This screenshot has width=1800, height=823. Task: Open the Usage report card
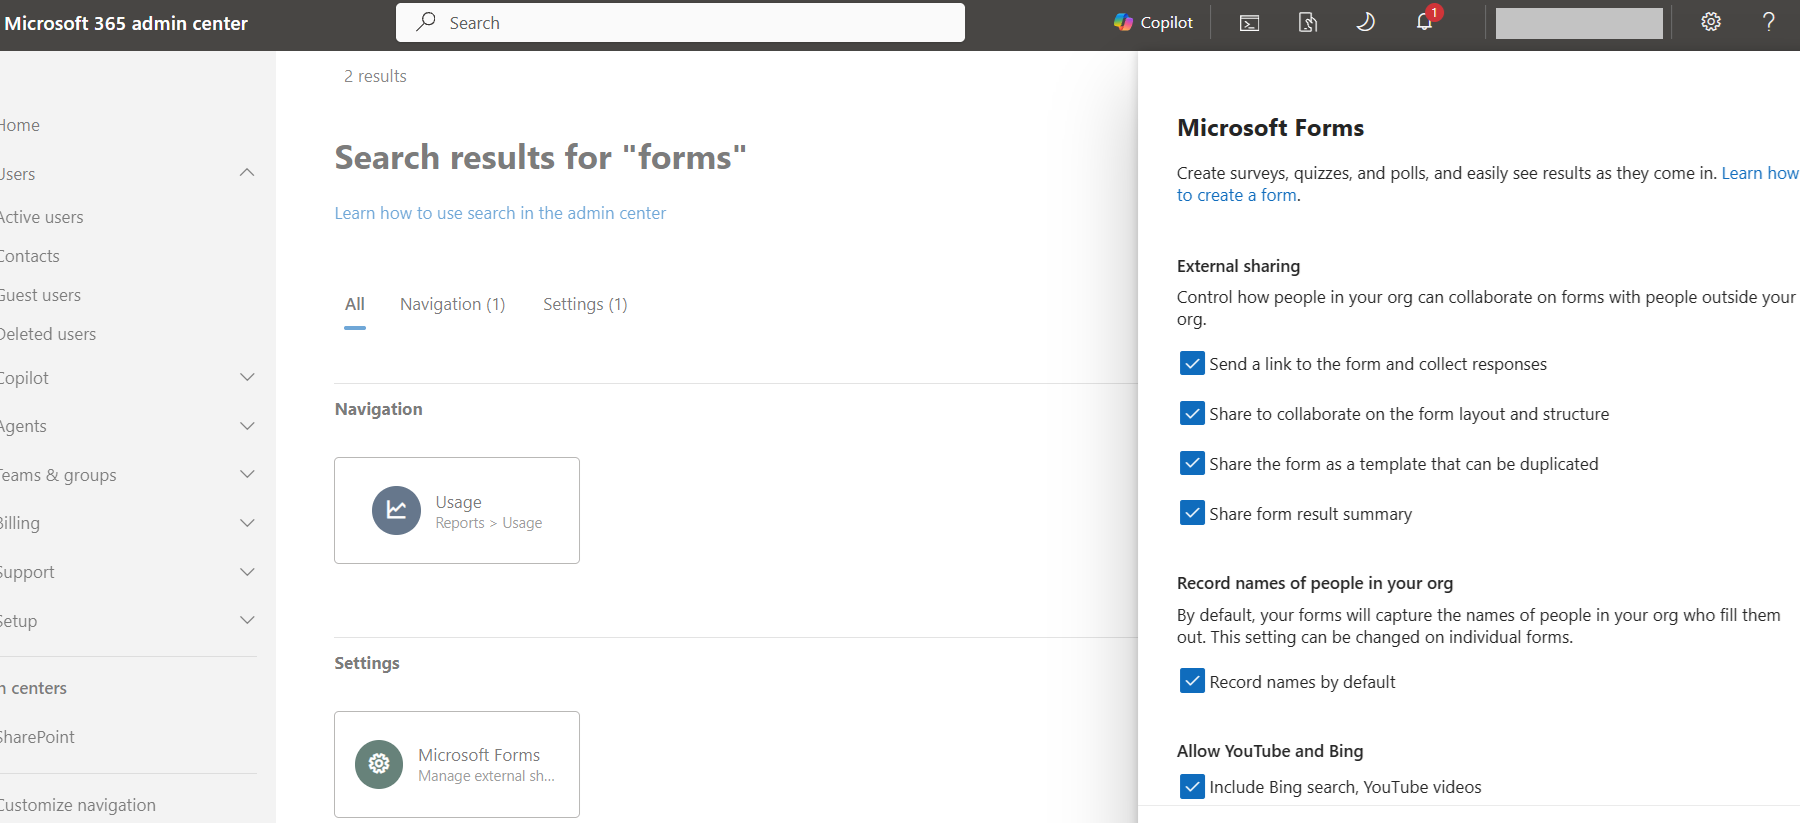click(x=457, y=510)
